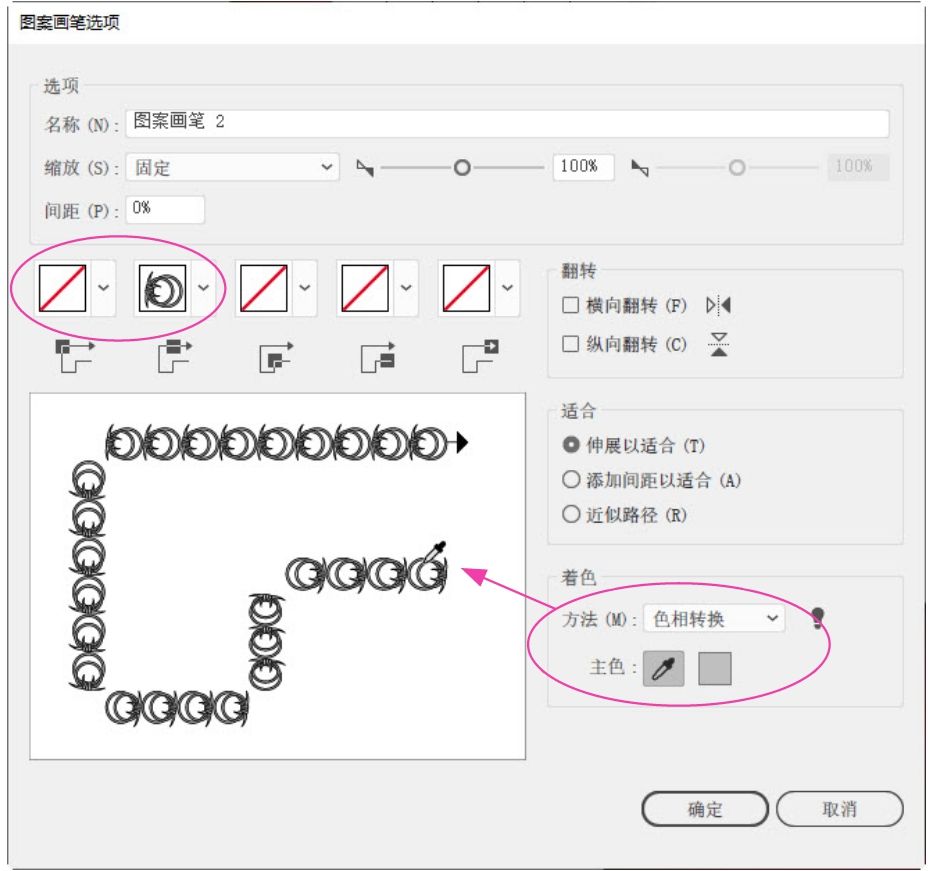Click the outer corner tile thumbnail
The height and width of the screenshot is (871, 931).
pos(62,288)
